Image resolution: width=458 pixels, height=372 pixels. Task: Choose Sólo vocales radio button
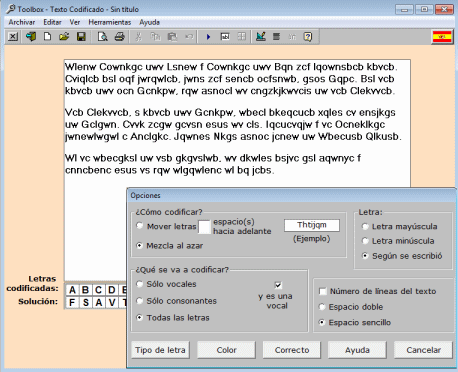pyautogui.click(x=140, y=284)
